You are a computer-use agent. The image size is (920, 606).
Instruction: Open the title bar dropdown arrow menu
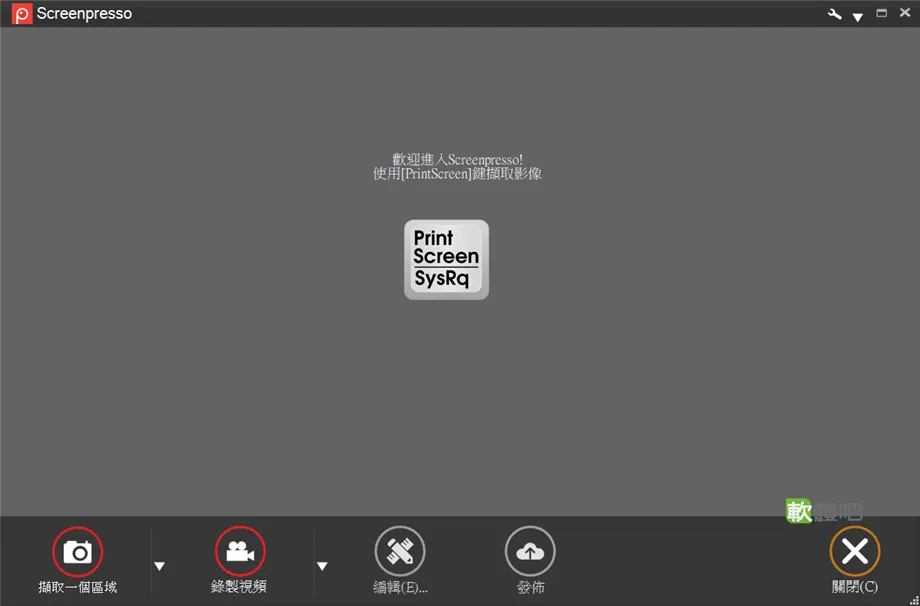click(x=858, y=18)
